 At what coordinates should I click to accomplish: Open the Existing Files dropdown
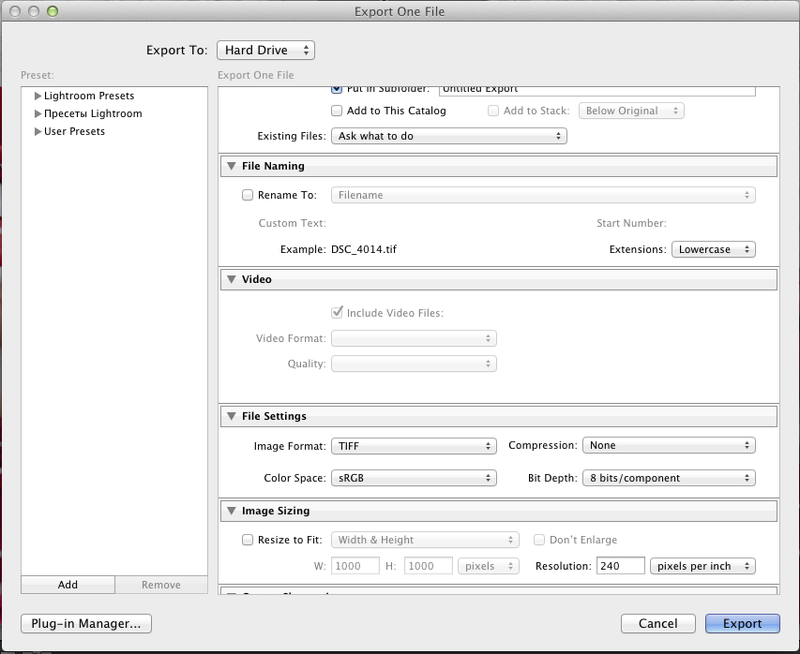coord(449,136)
